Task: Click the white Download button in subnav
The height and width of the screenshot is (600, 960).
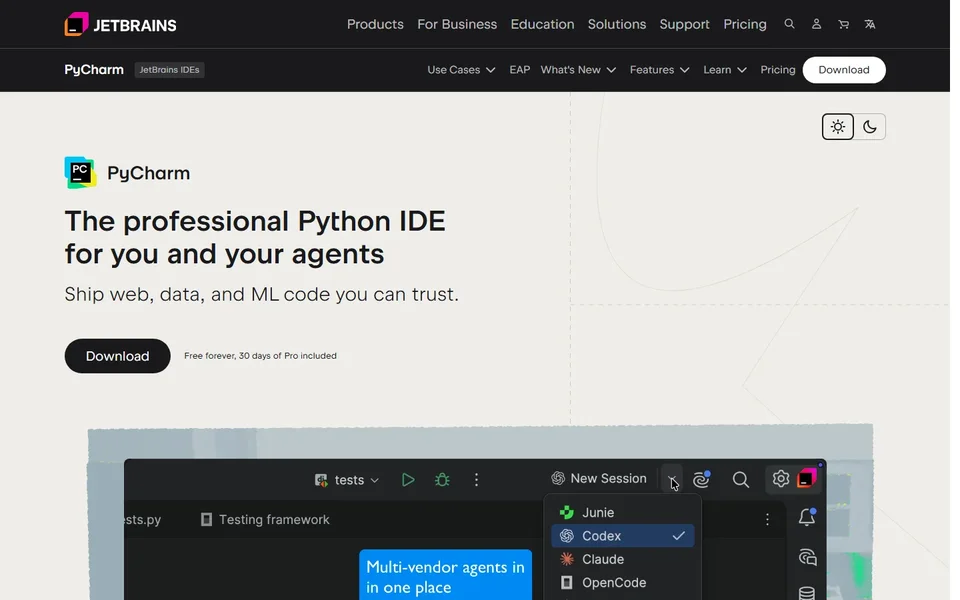Action: pos(844,70)
